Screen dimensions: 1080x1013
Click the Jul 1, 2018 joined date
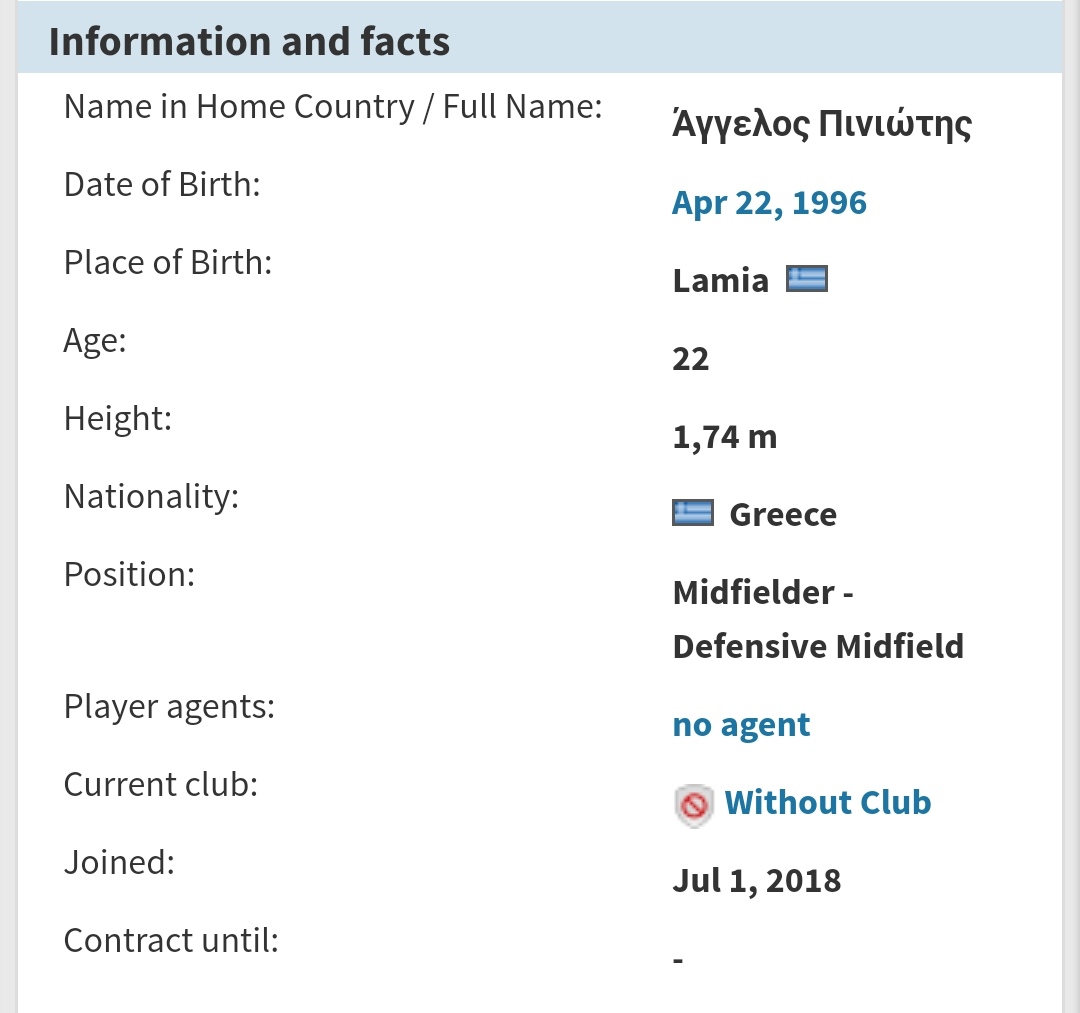click(x=757, y=880)
